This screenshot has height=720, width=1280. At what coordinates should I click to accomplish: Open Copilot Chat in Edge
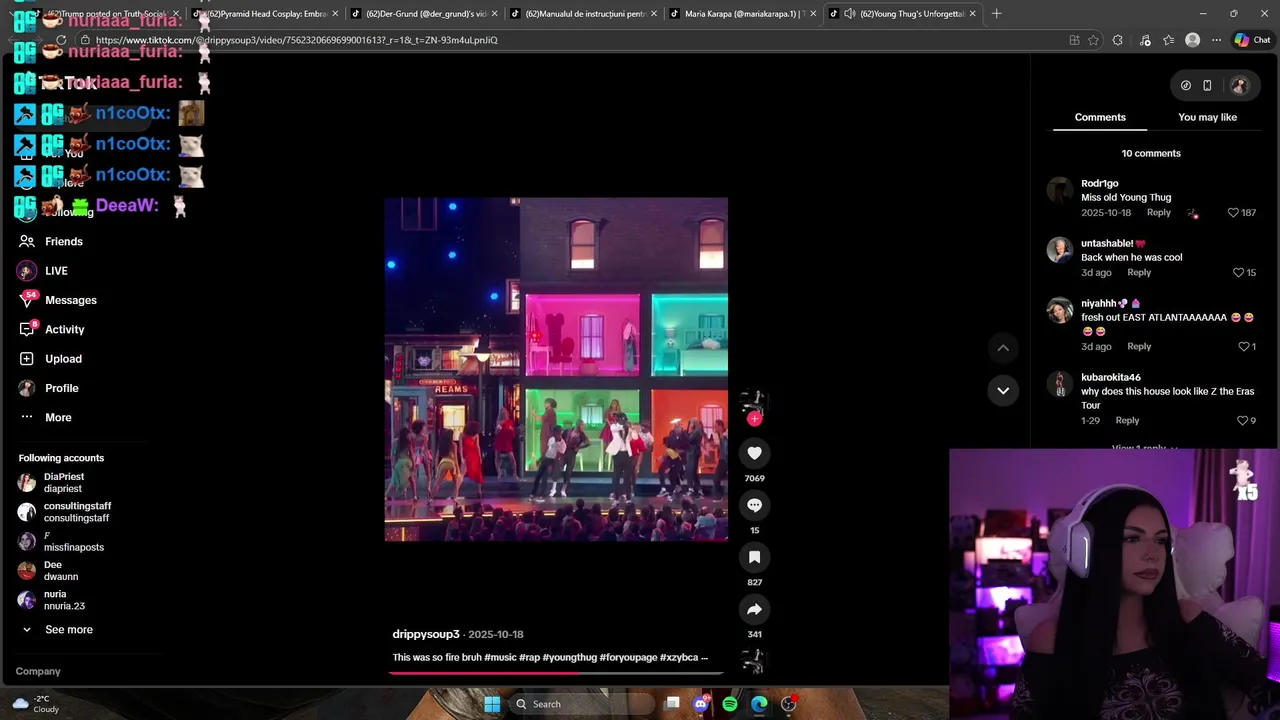point(1252,40)
